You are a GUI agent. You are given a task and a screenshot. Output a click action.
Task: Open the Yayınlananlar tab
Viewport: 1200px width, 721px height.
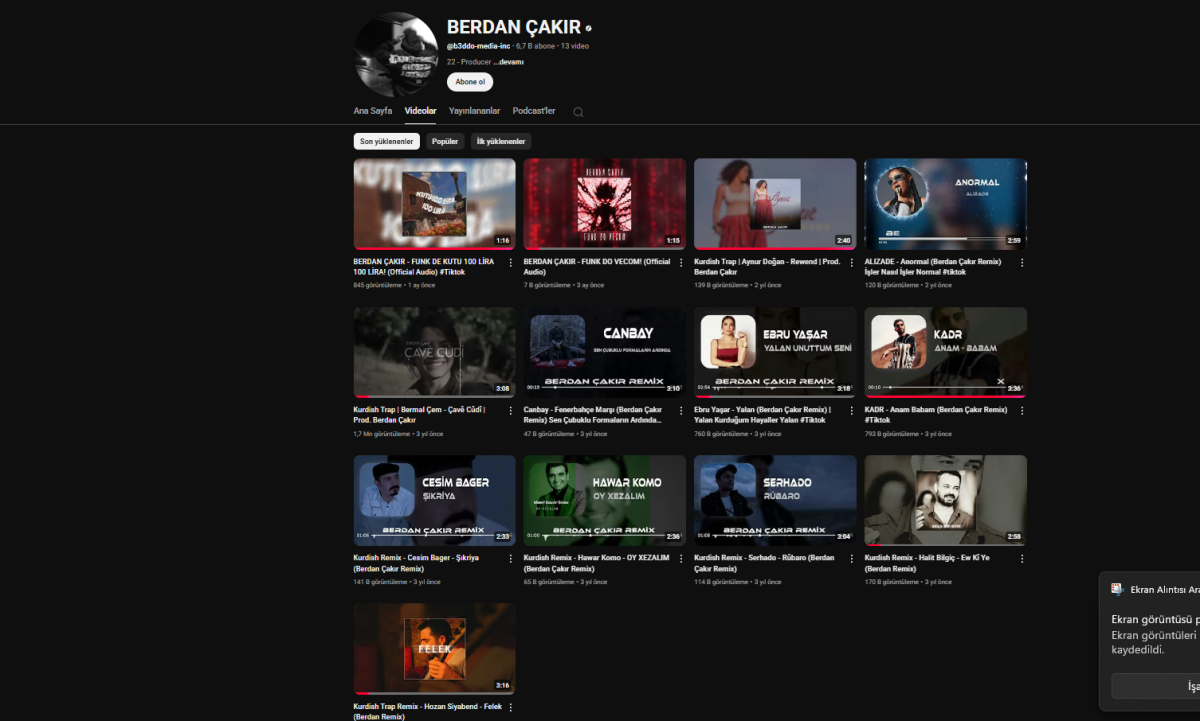tap(474, 111)
